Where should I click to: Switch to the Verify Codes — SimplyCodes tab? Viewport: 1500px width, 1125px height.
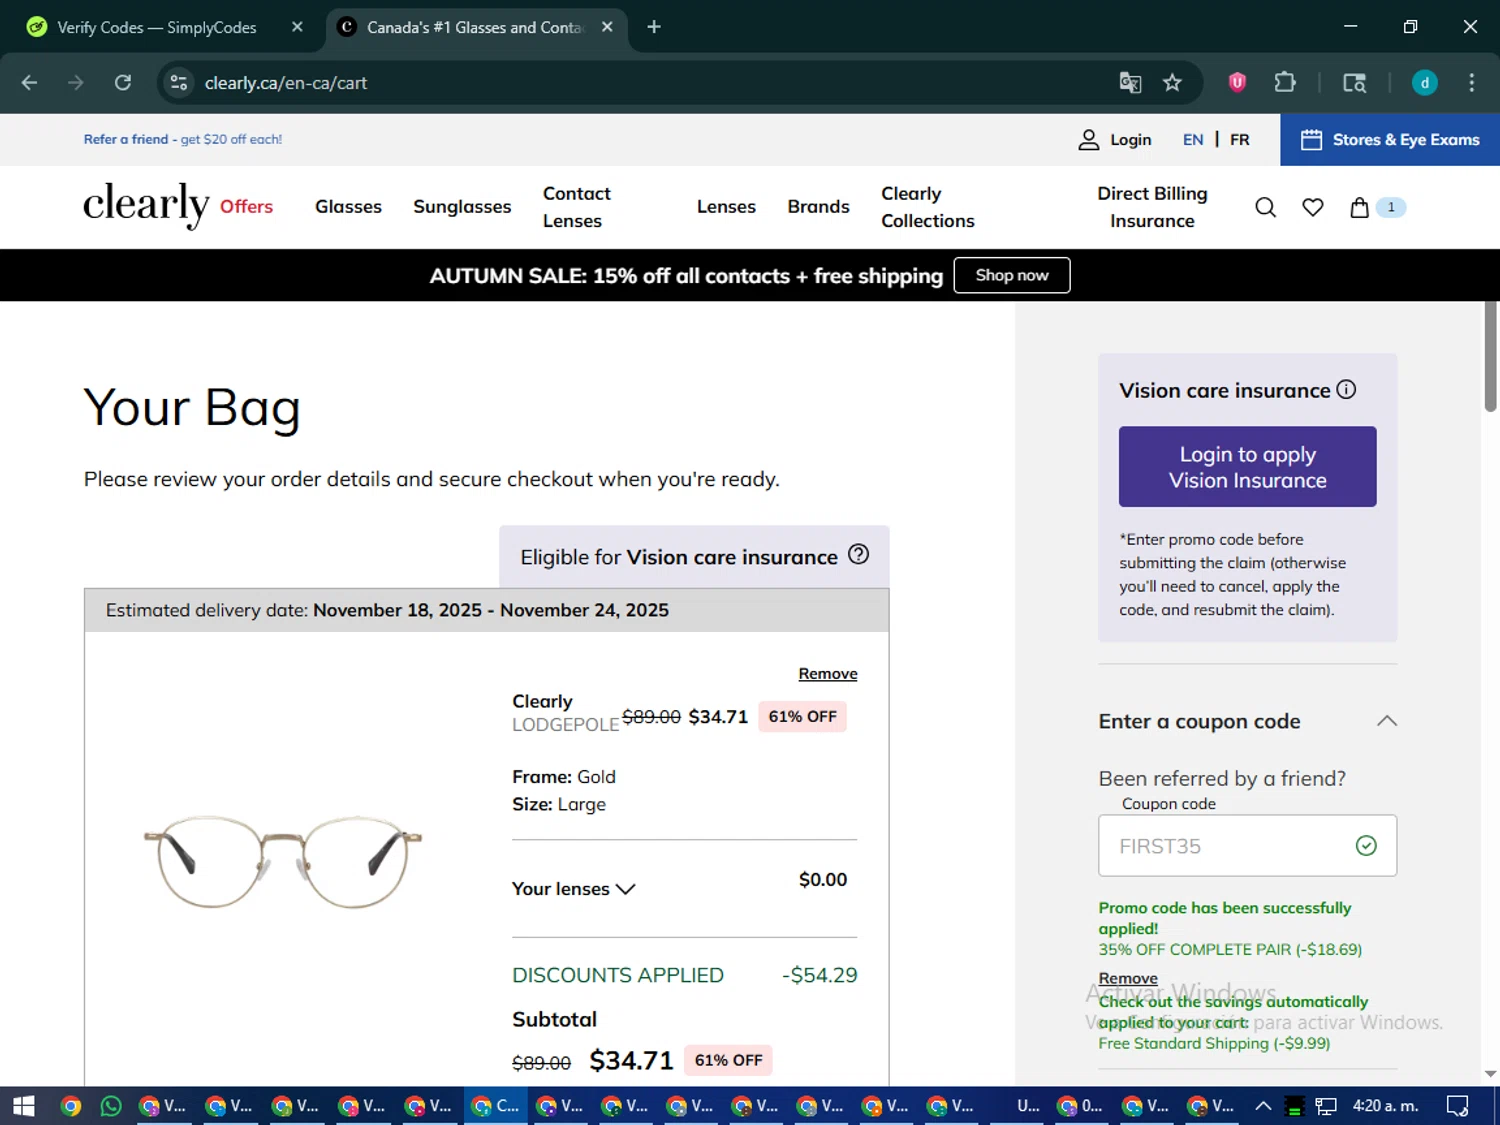click(x=156, y=27)
